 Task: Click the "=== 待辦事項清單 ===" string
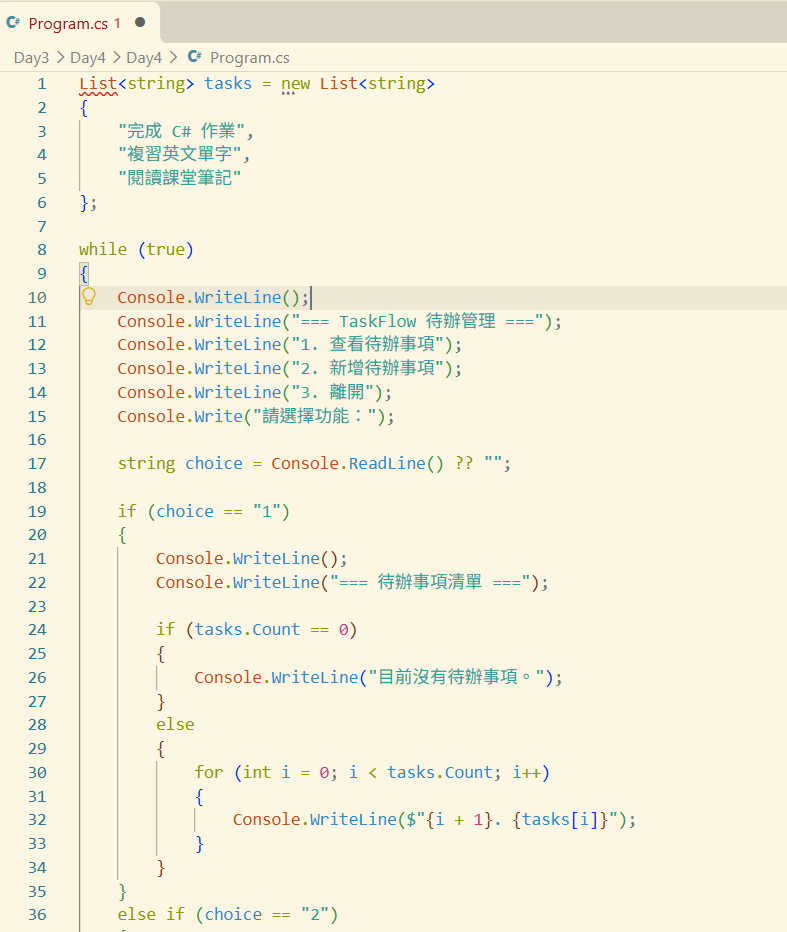point(430,582)
